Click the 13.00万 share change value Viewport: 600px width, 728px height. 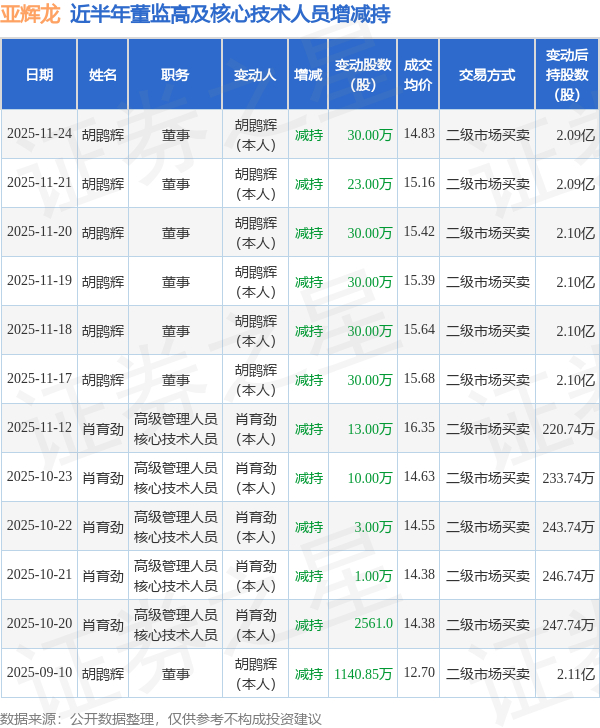point(370,429)
